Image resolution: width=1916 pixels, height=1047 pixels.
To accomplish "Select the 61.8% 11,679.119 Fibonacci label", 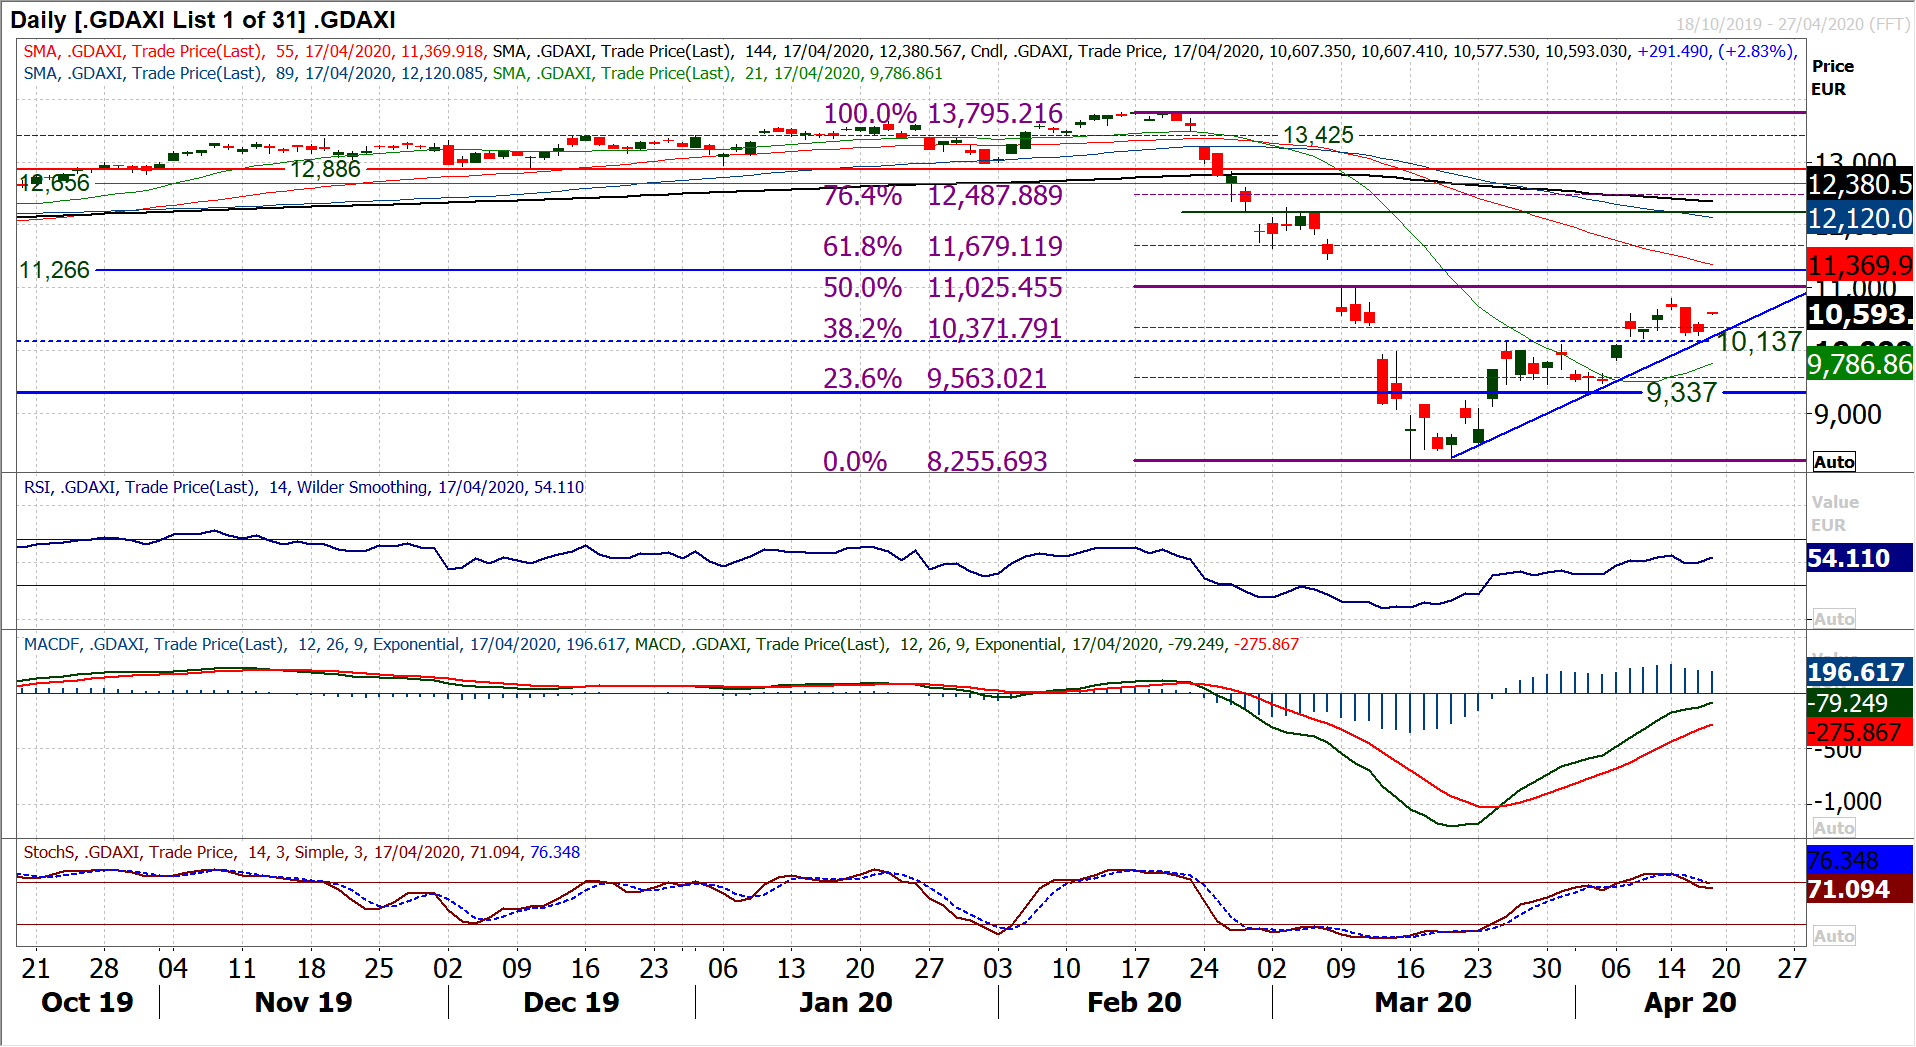I will pos(943,247).
